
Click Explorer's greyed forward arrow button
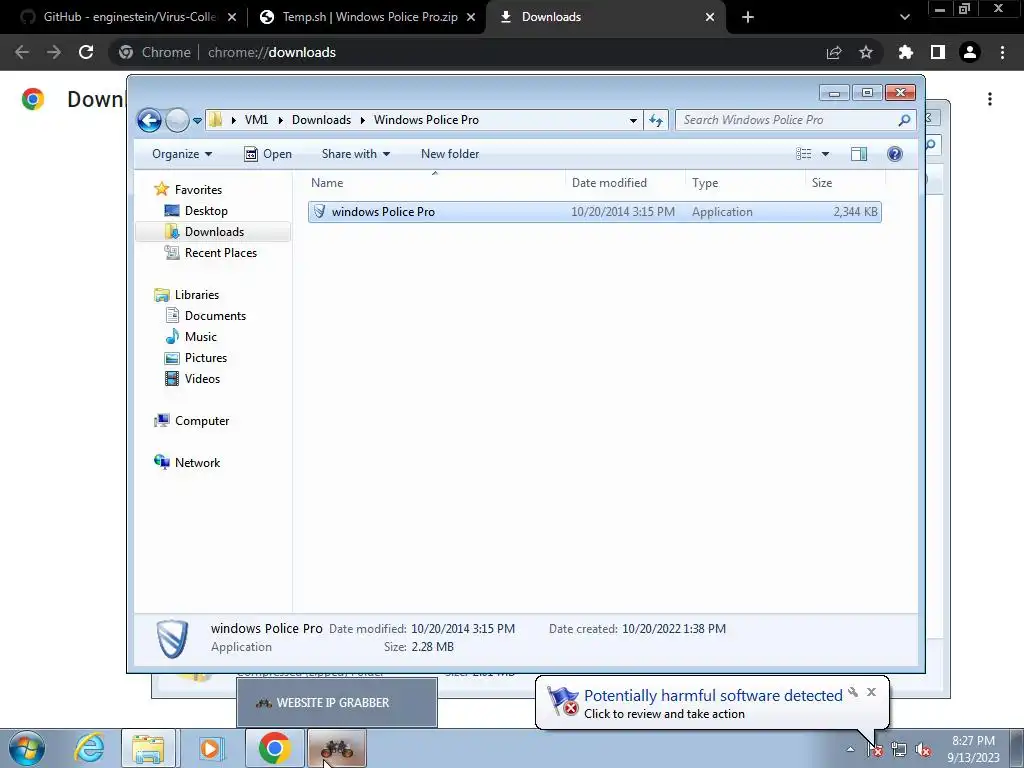tap(177, 120)
